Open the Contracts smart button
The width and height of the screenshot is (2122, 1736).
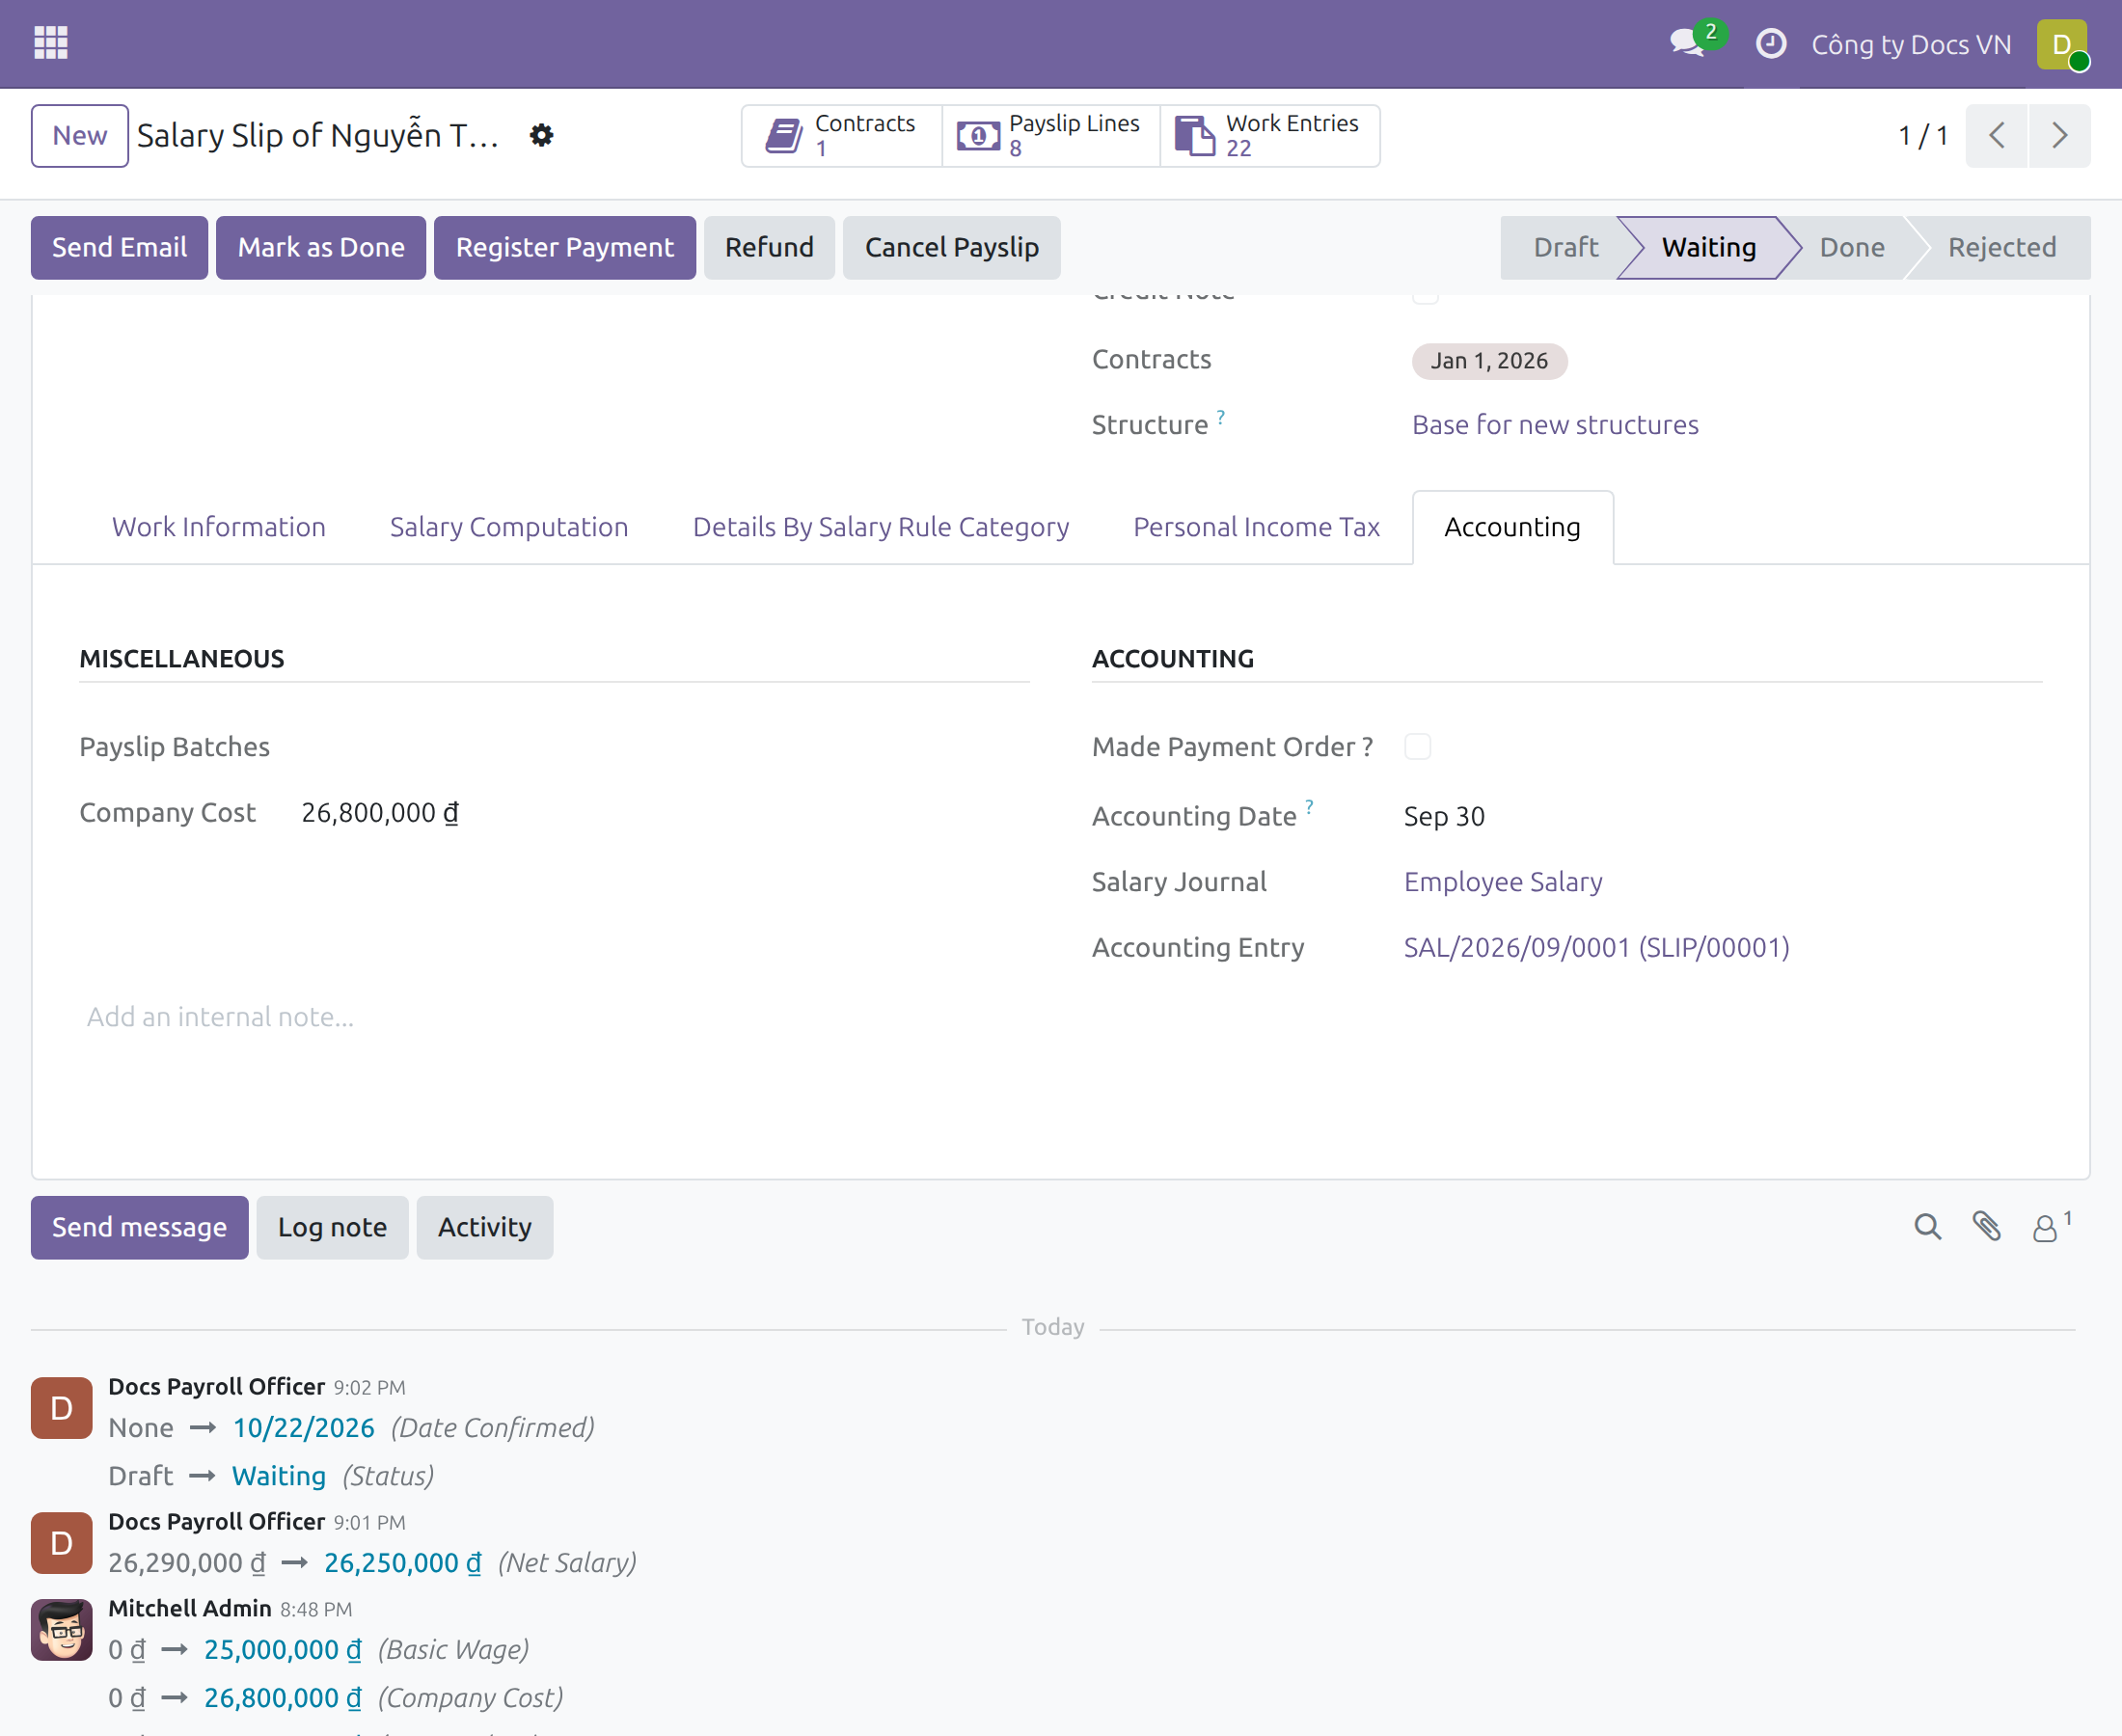coord(841,136)
